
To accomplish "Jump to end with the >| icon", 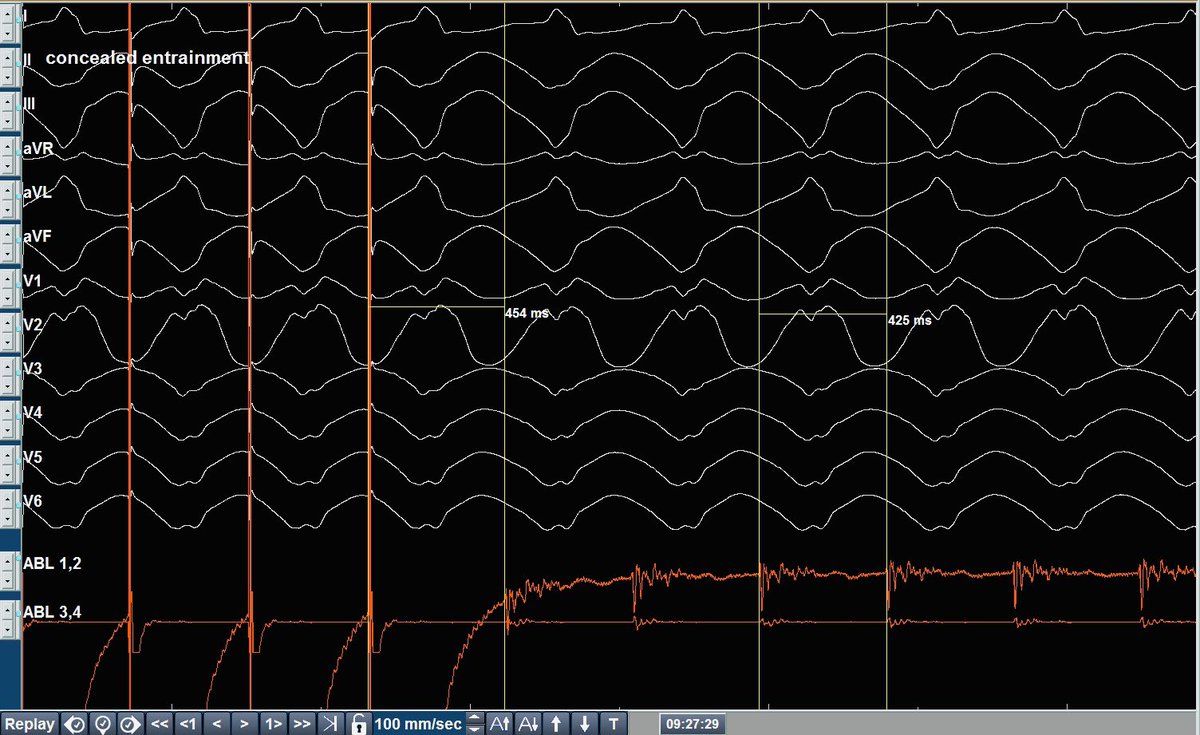I will pyautogui.click(x=330, y=724).
